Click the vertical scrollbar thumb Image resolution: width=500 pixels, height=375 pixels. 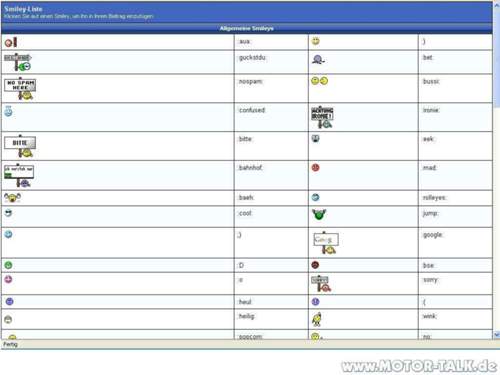click(497, 54)
